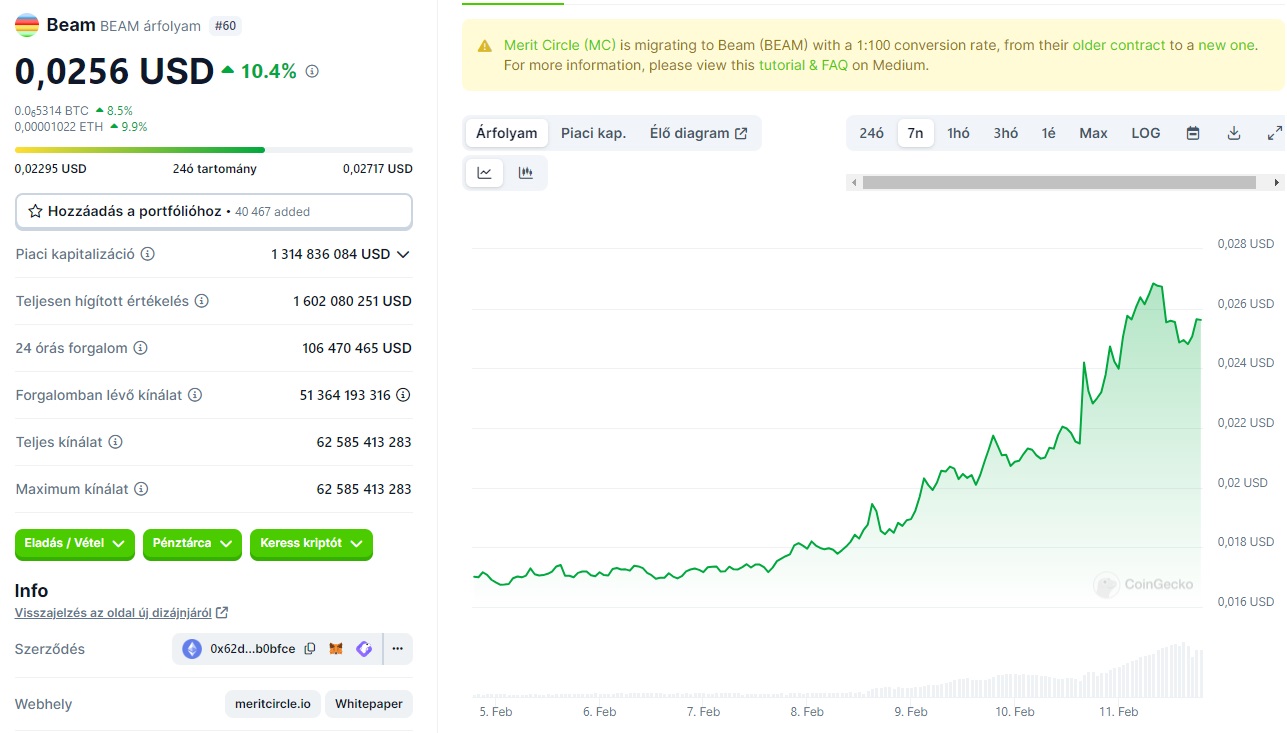1287x733 pixels.
Task: Show info for Piaci kapitalizáció
Action: [148, 254]
